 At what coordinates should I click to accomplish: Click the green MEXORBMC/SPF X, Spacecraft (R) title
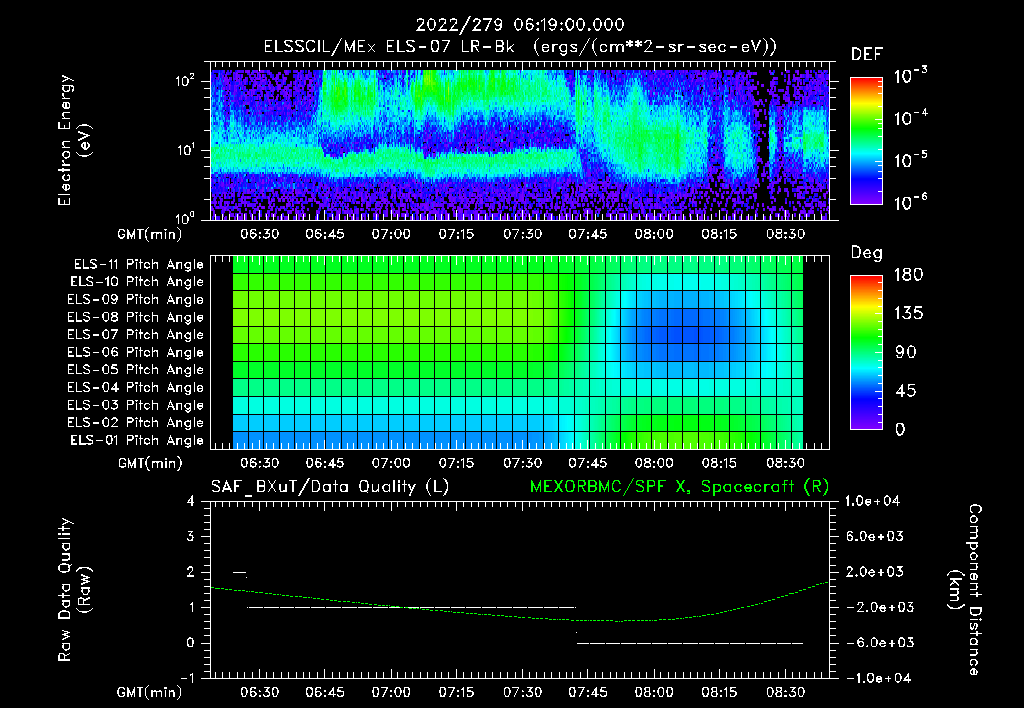(679, 487)
